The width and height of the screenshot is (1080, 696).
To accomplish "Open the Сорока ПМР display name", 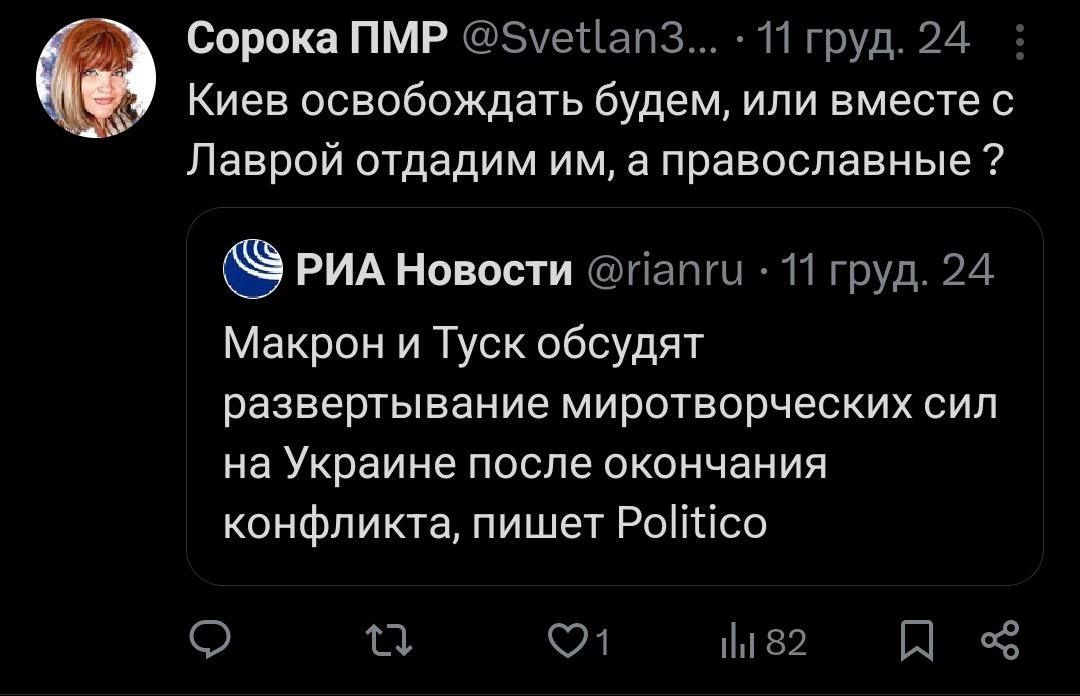I will point(316,41).
